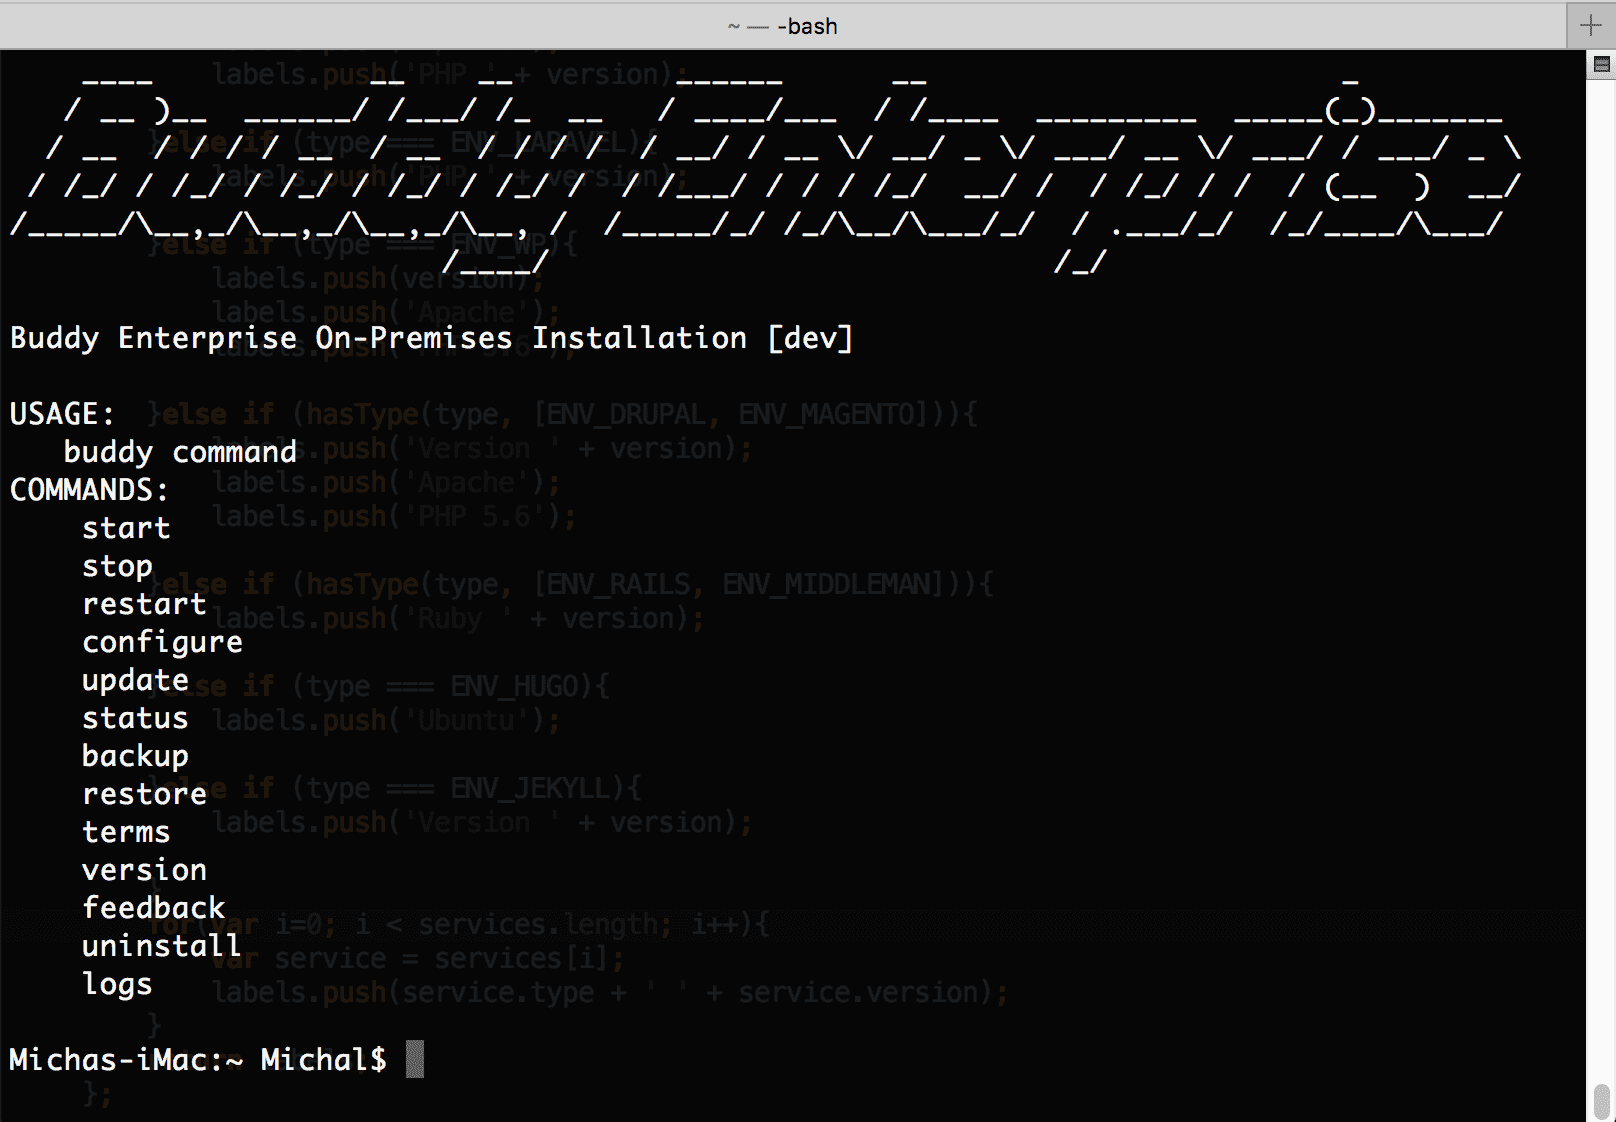Click 'Buddy Enterprise On-Premises Installation [dev]' line
The image size is (1616, 1122).
click(431, 338)
